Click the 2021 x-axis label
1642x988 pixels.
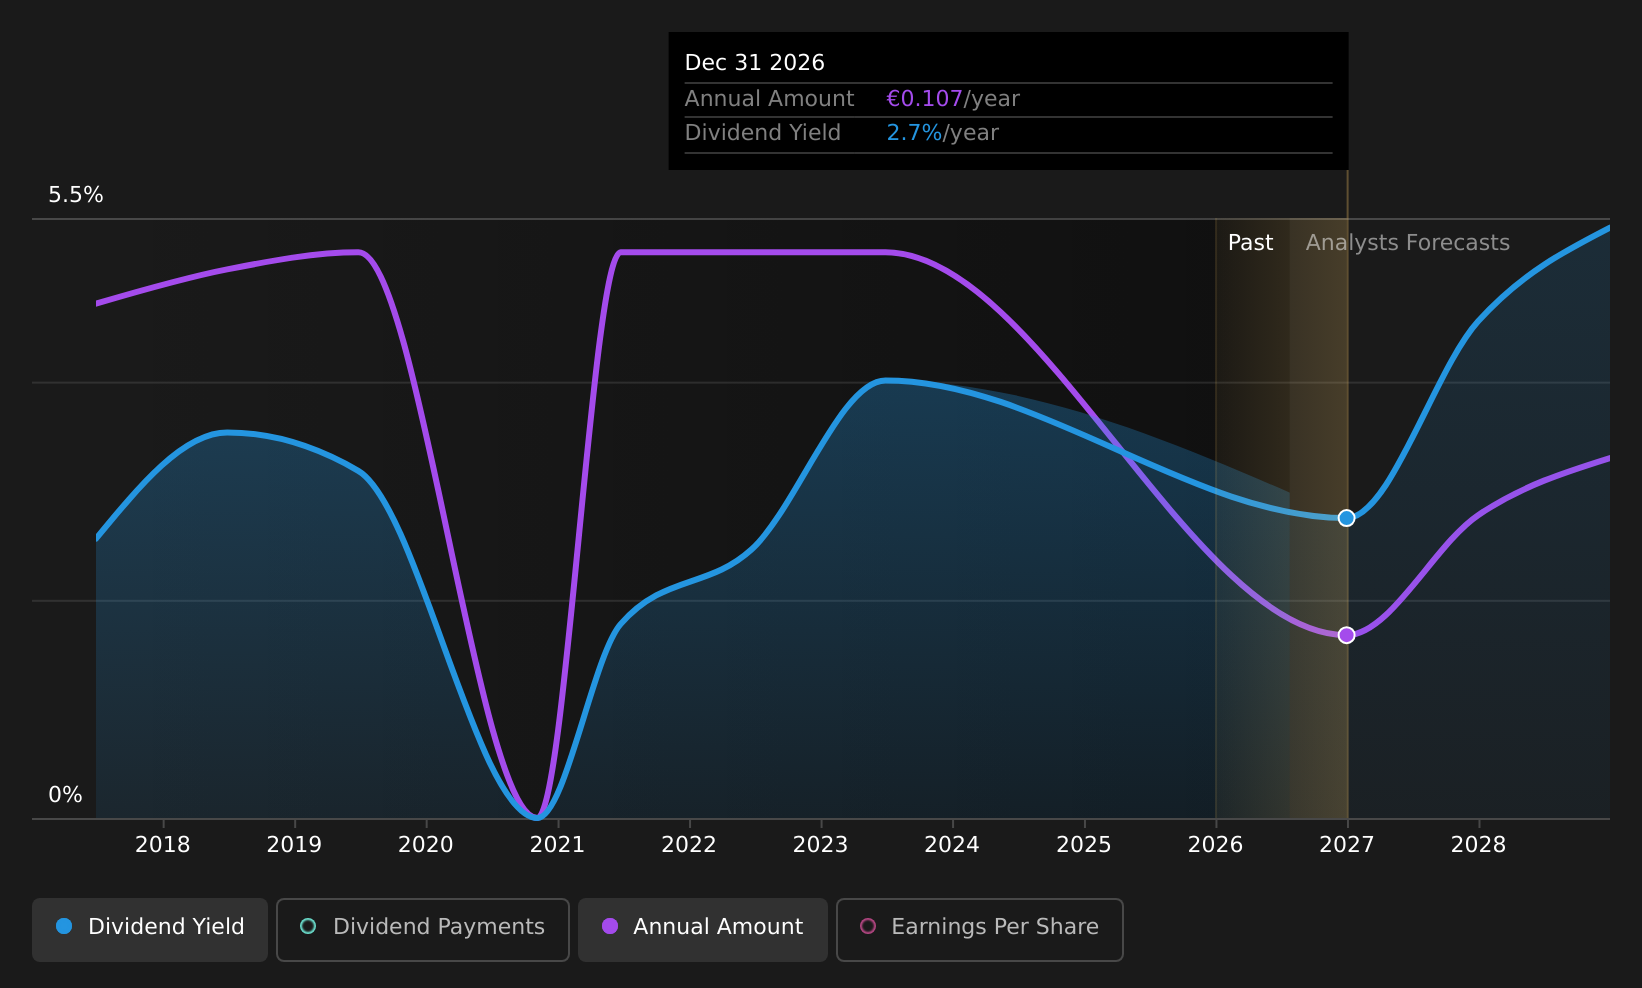(557, 845)
